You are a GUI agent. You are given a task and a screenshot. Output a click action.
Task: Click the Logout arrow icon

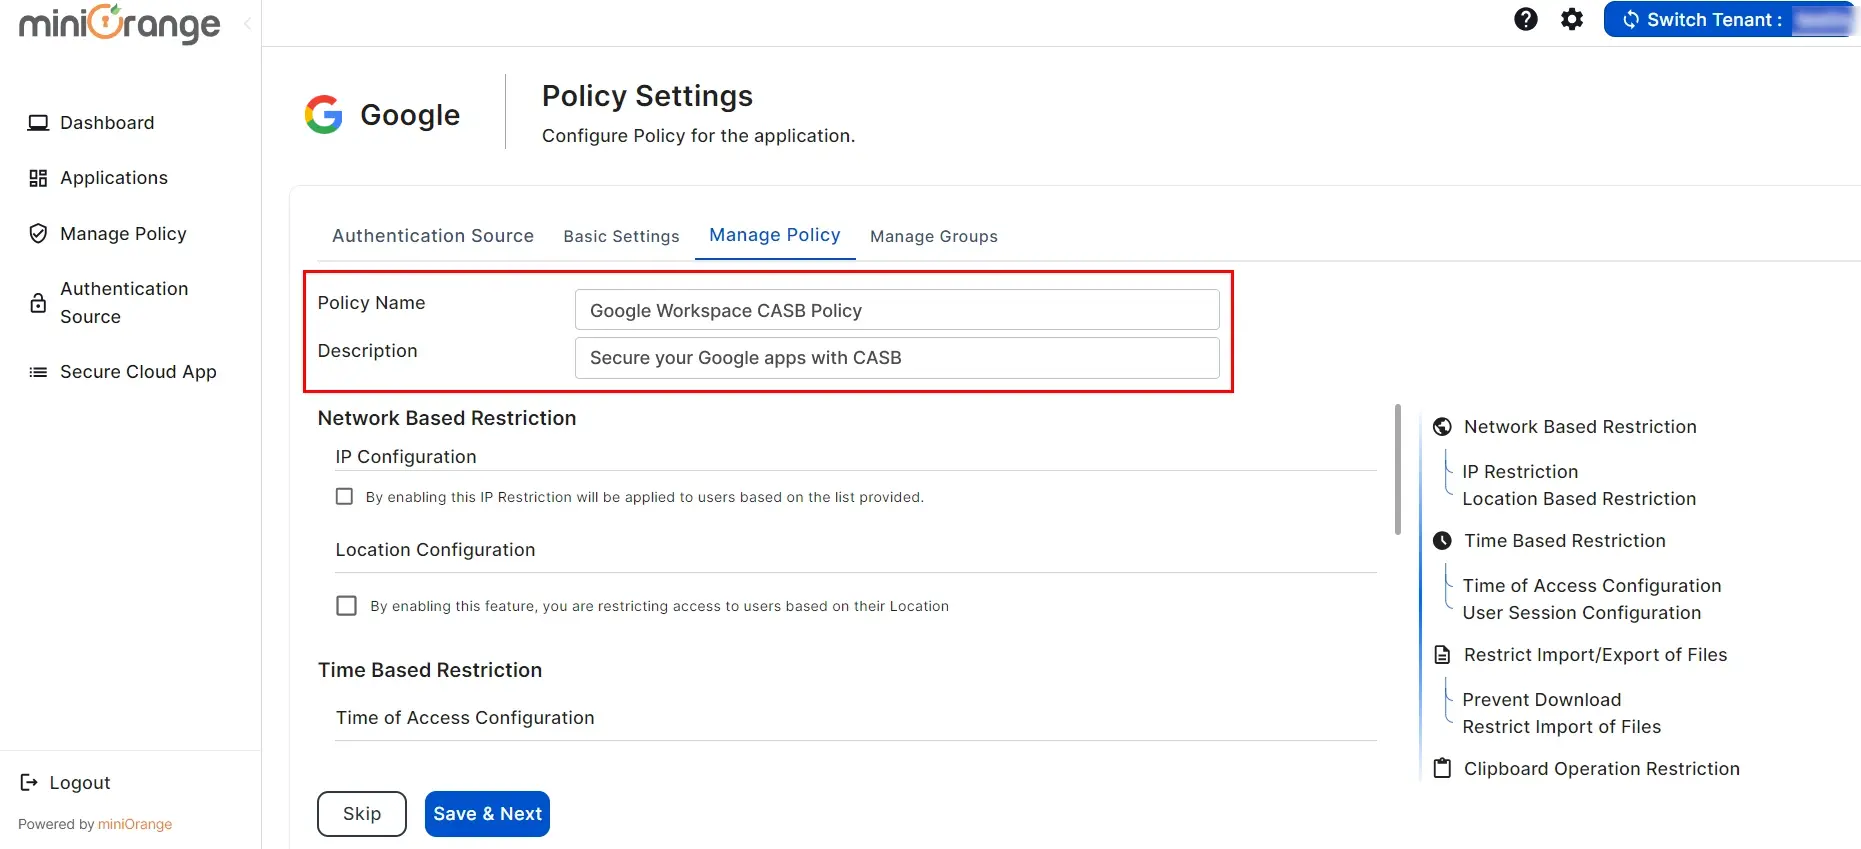[x=29, y=783]
